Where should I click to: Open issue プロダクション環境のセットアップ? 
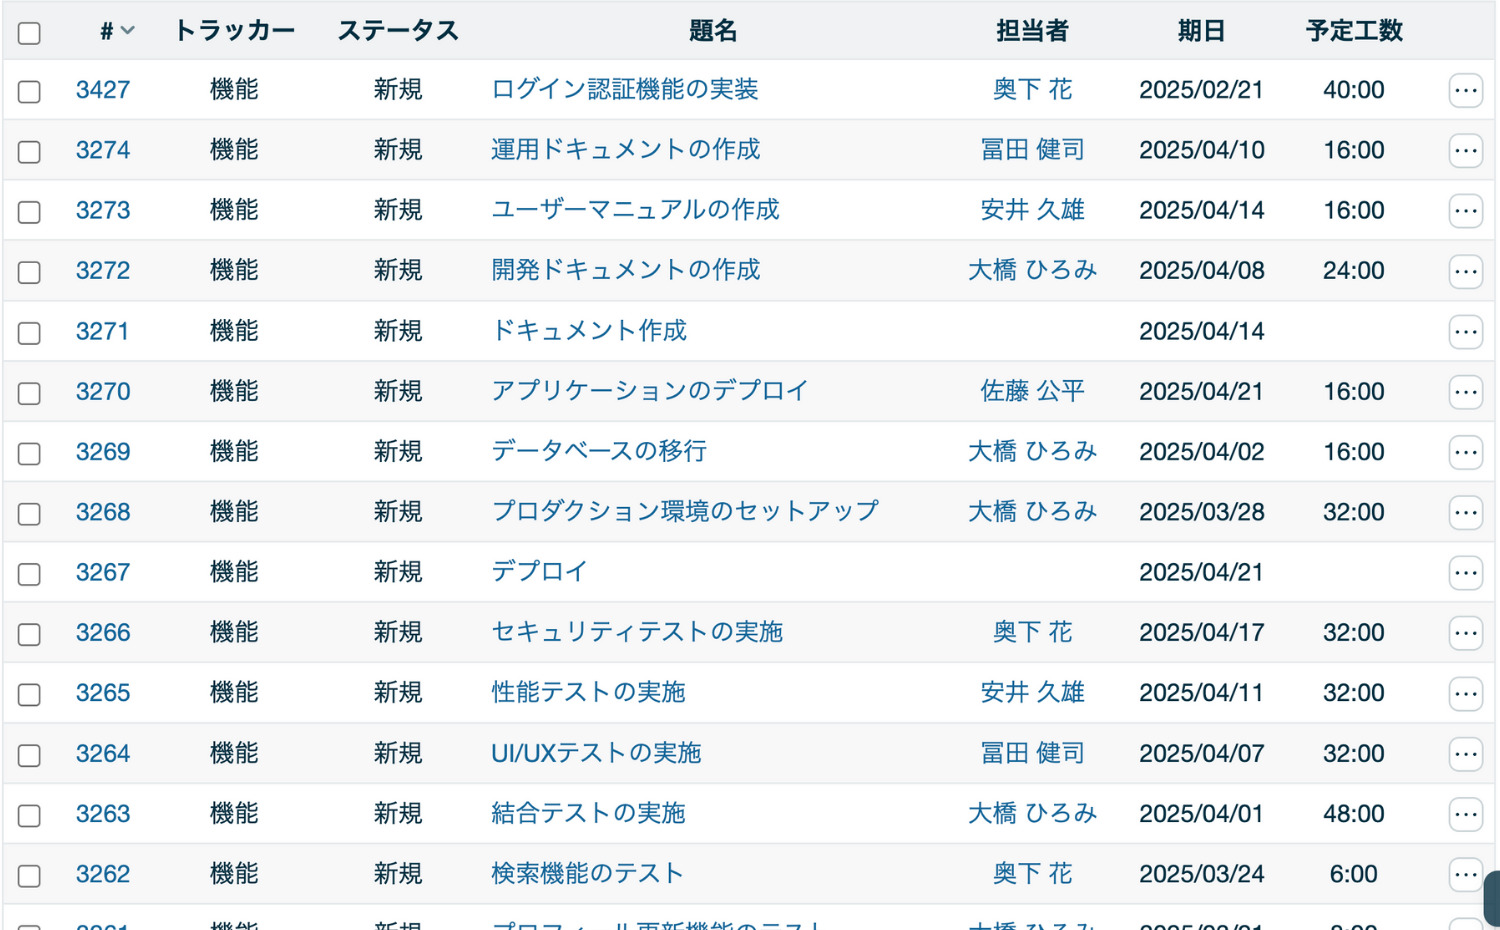[685, 512]
